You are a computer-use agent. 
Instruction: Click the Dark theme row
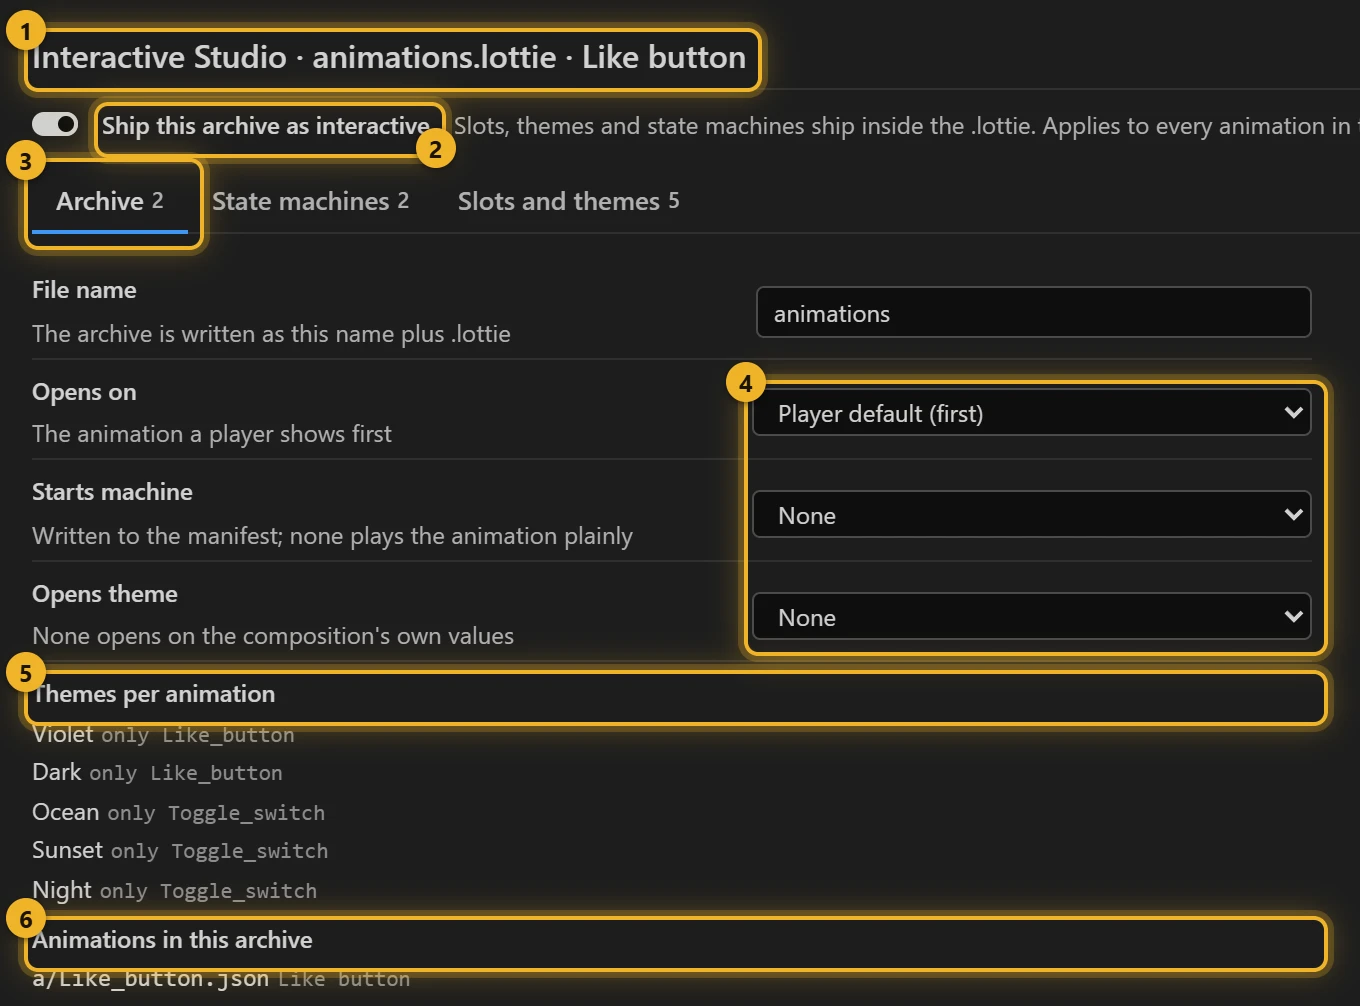tap(158, 772)
